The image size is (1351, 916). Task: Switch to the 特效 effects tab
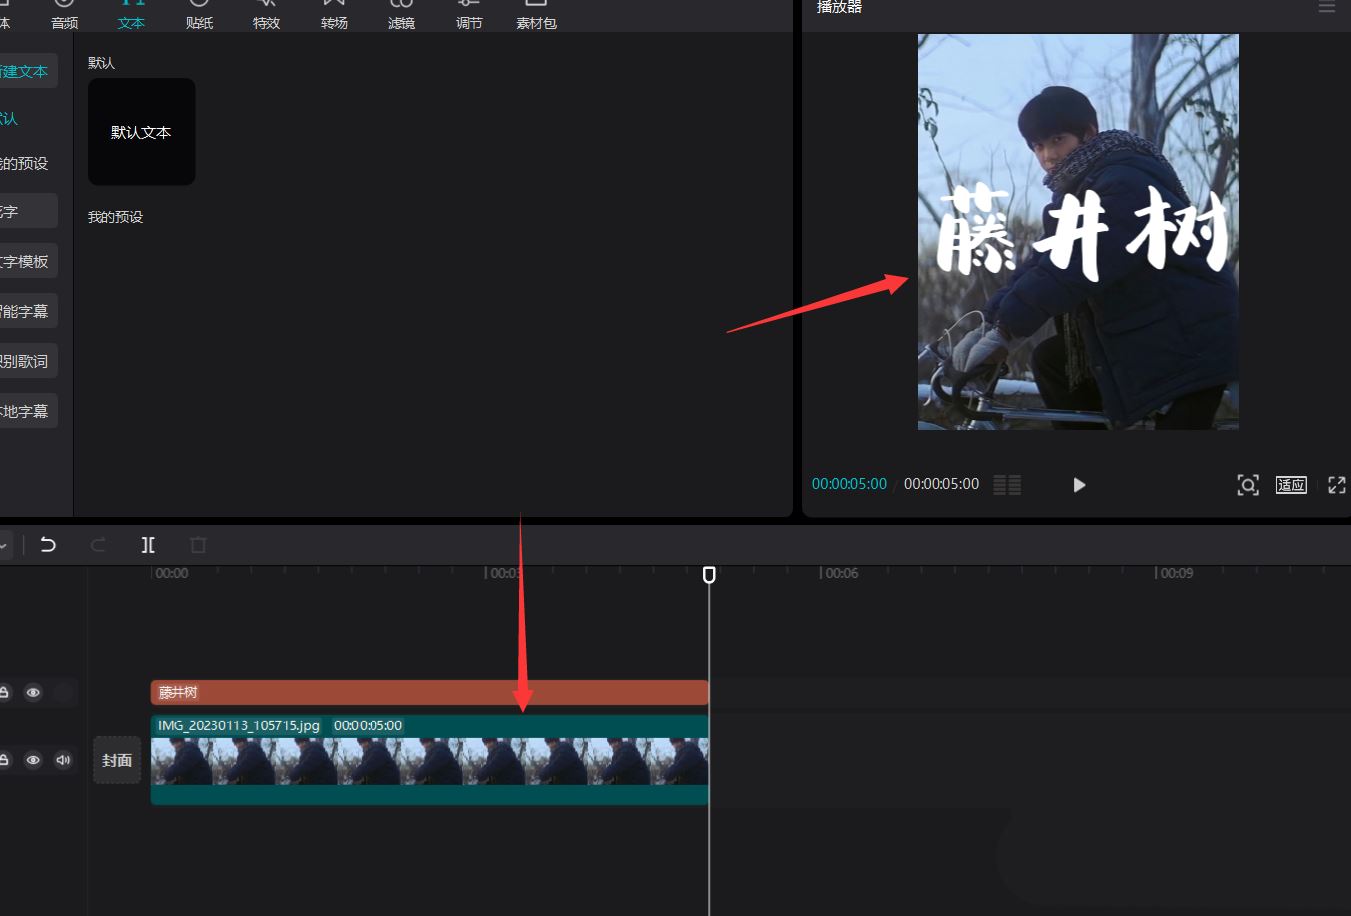[x=266, y=14]
